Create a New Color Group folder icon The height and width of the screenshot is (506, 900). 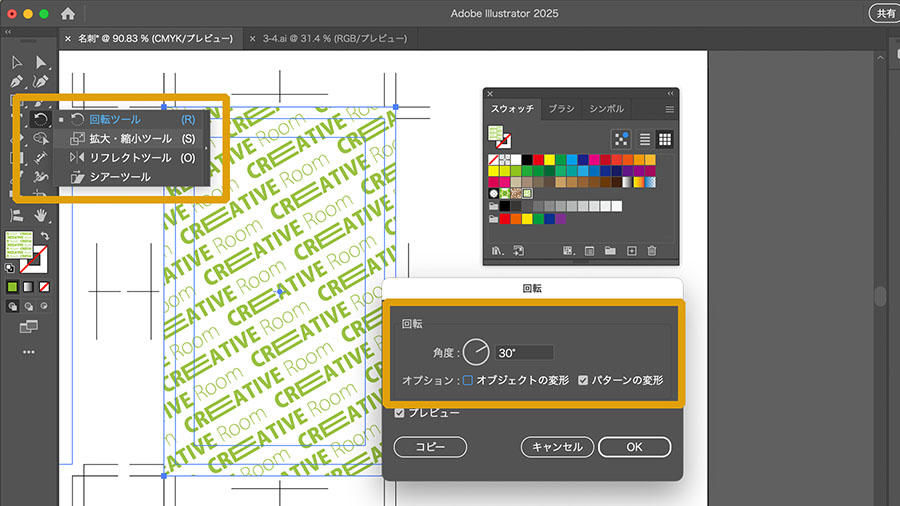[x=610, y=251]
